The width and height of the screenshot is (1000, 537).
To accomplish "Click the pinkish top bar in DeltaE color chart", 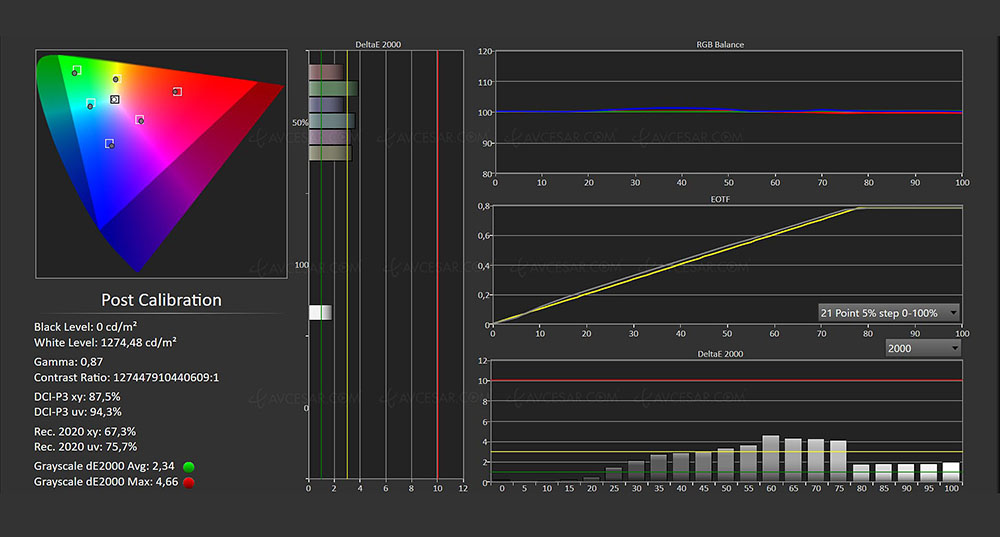I will click(326, 72).
